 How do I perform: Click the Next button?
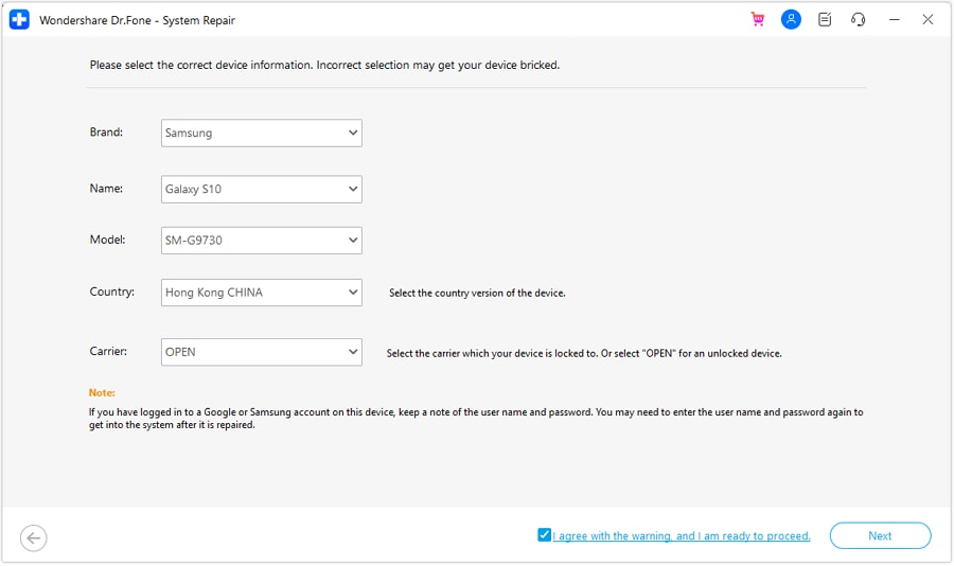(880, 536)
